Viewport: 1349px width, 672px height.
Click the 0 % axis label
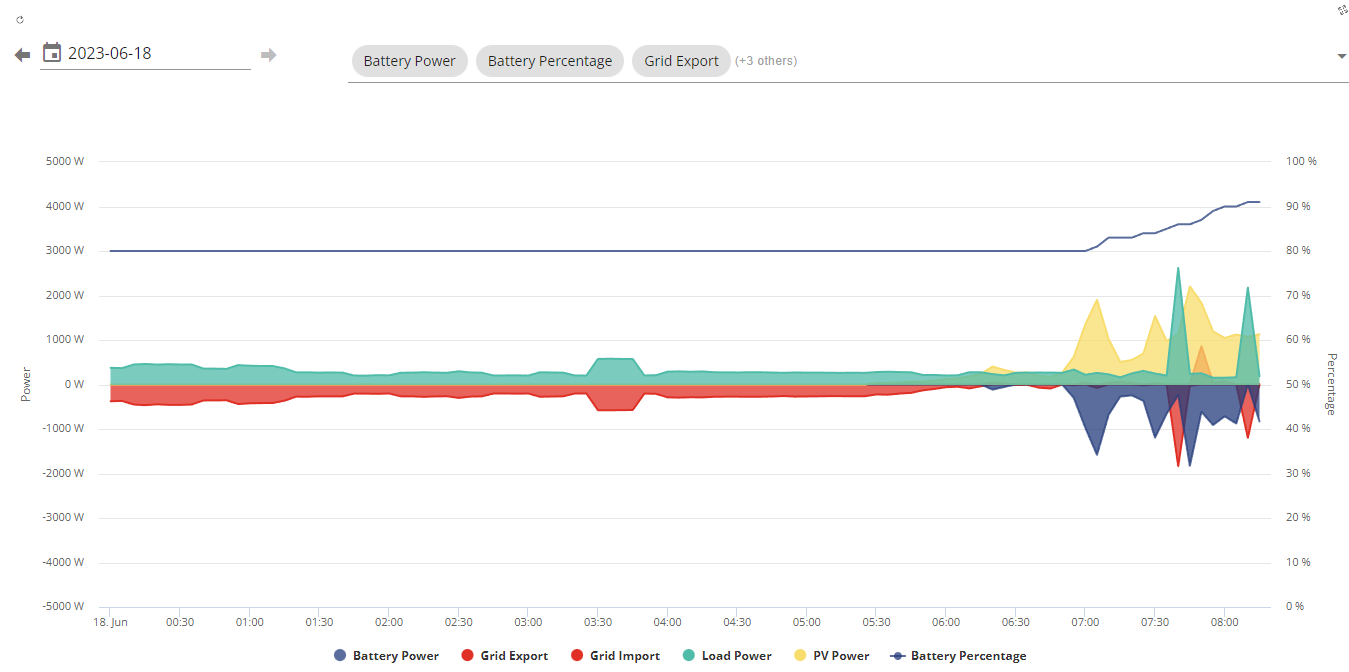1295,607
